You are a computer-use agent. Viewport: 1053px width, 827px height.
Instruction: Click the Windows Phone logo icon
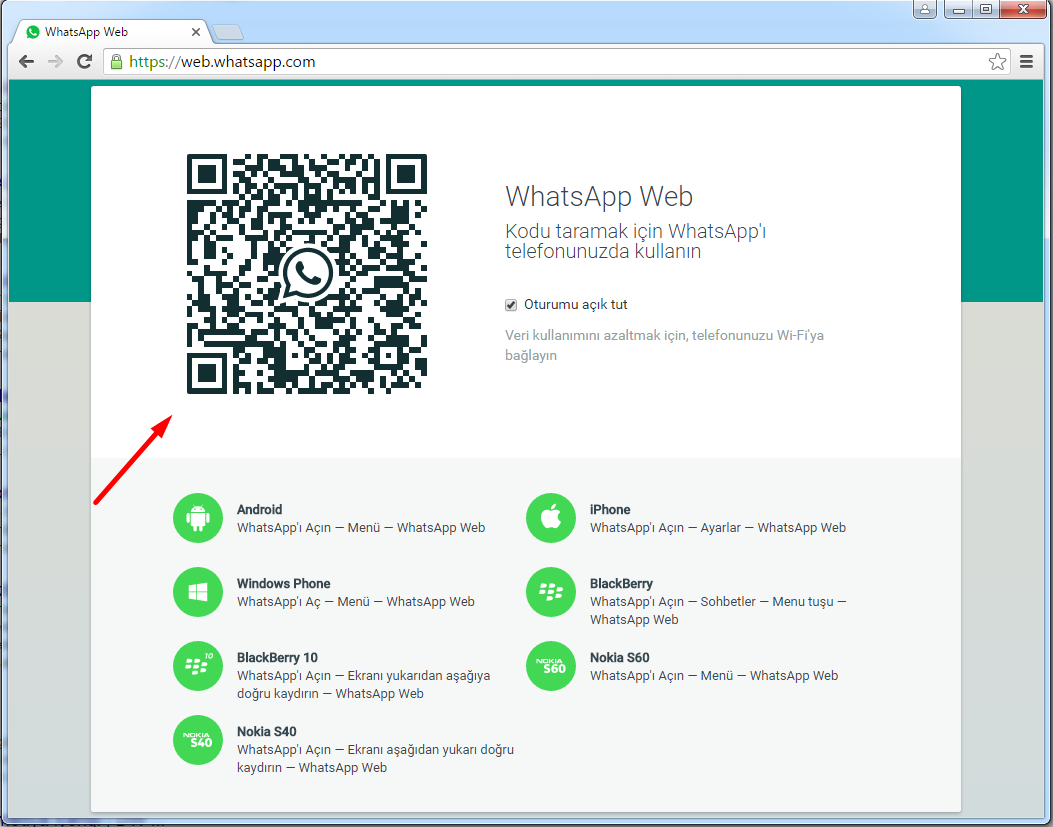[x=198, y=592]
